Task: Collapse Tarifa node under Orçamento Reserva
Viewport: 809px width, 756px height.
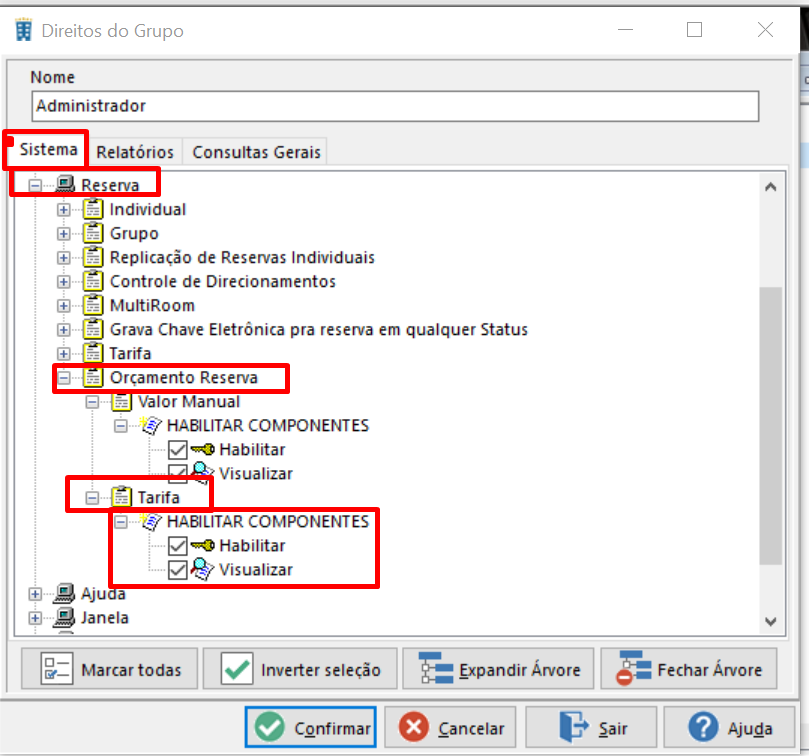Action: click(x=92, y=497)
